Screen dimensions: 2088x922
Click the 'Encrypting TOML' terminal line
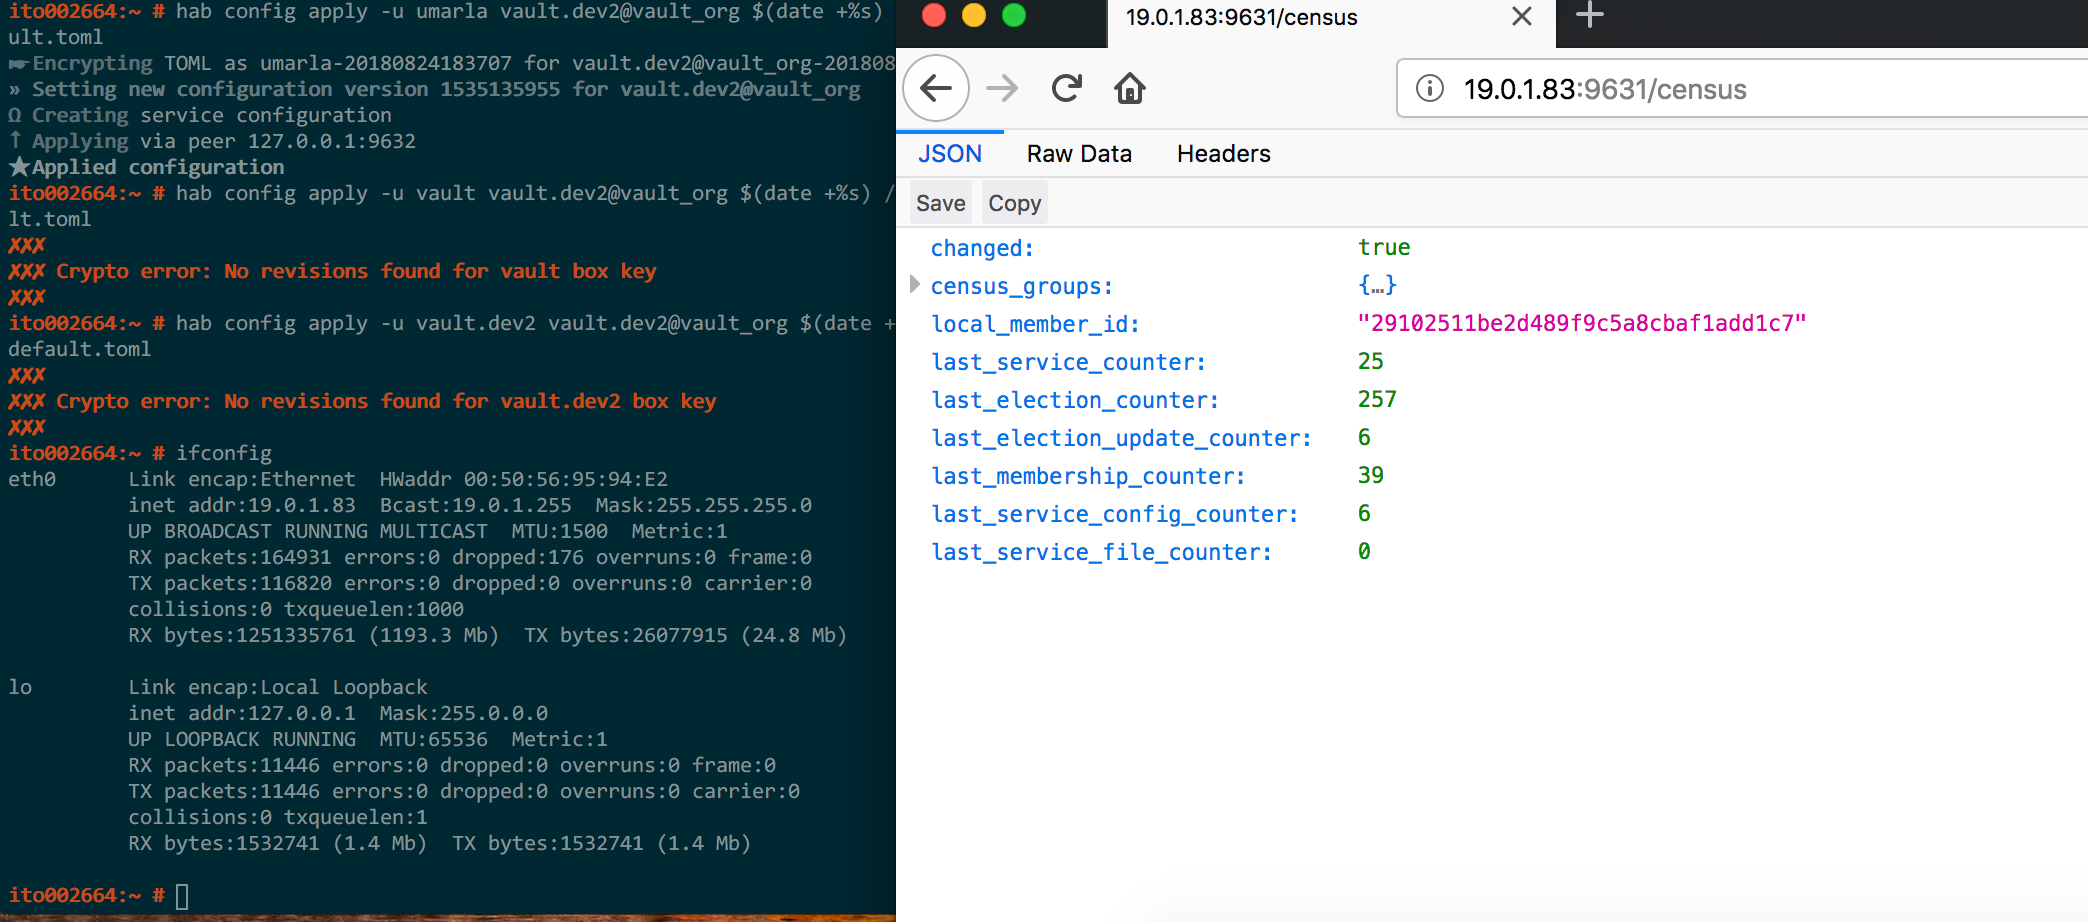pos(452,63)
